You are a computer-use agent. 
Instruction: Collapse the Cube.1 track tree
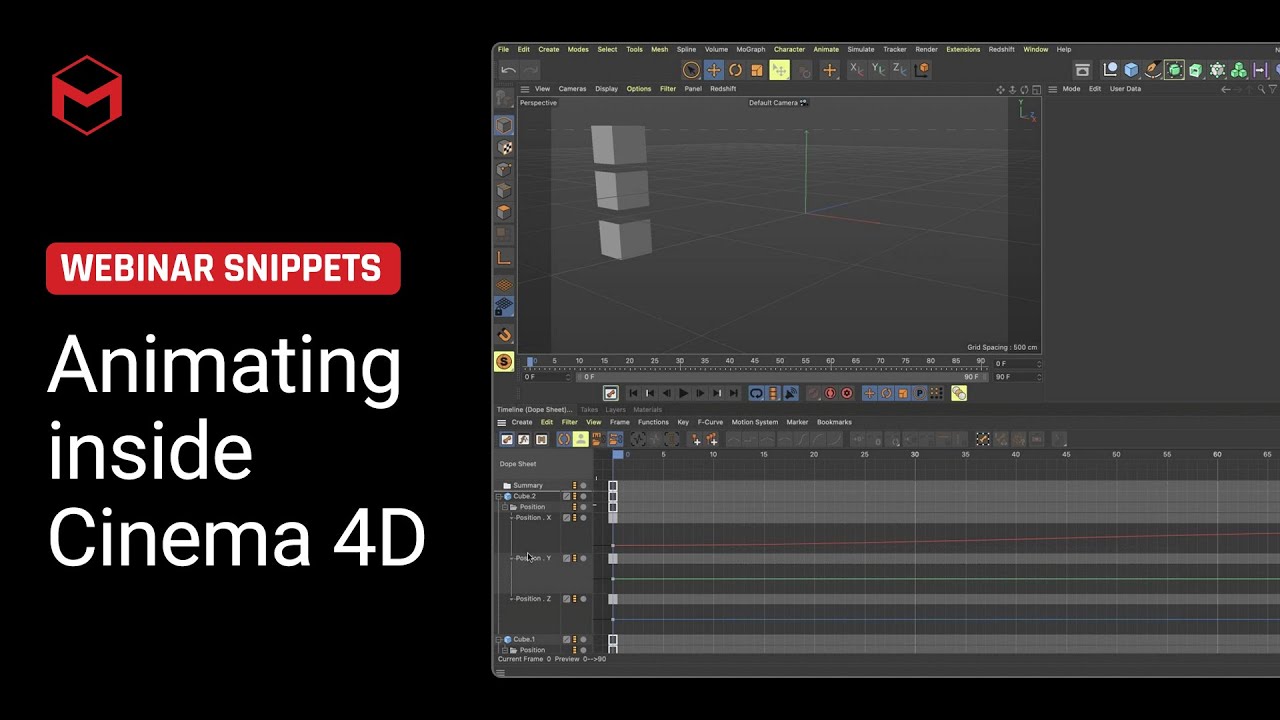pos(499,639)
